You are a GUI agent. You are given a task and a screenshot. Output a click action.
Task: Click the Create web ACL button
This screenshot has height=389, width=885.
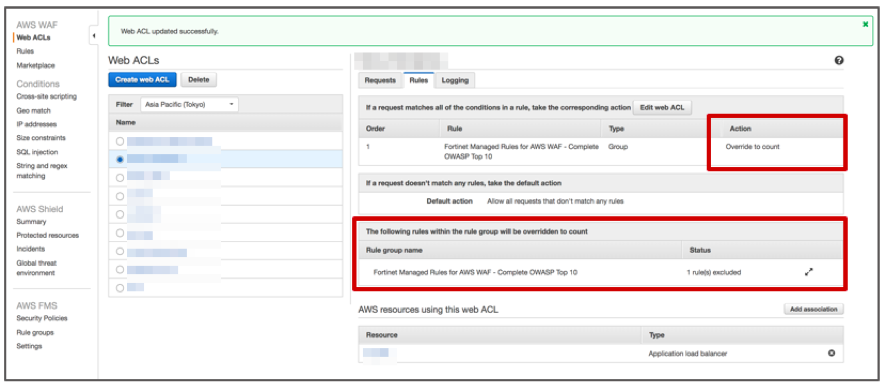(x=142, y=80)
